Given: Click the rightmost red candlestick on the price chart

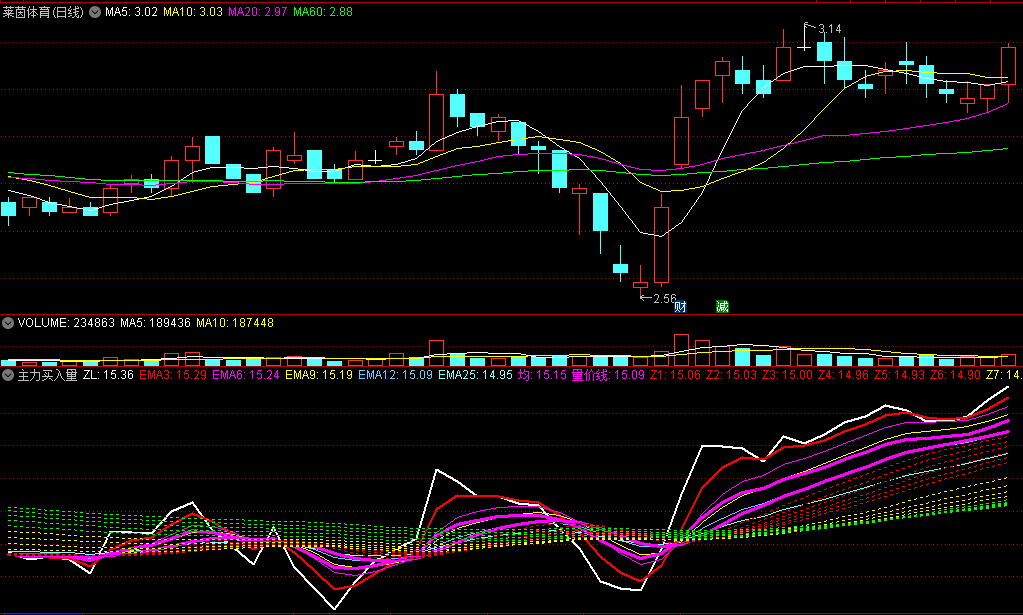Looking at the screenshot, I should point(1008,66).
